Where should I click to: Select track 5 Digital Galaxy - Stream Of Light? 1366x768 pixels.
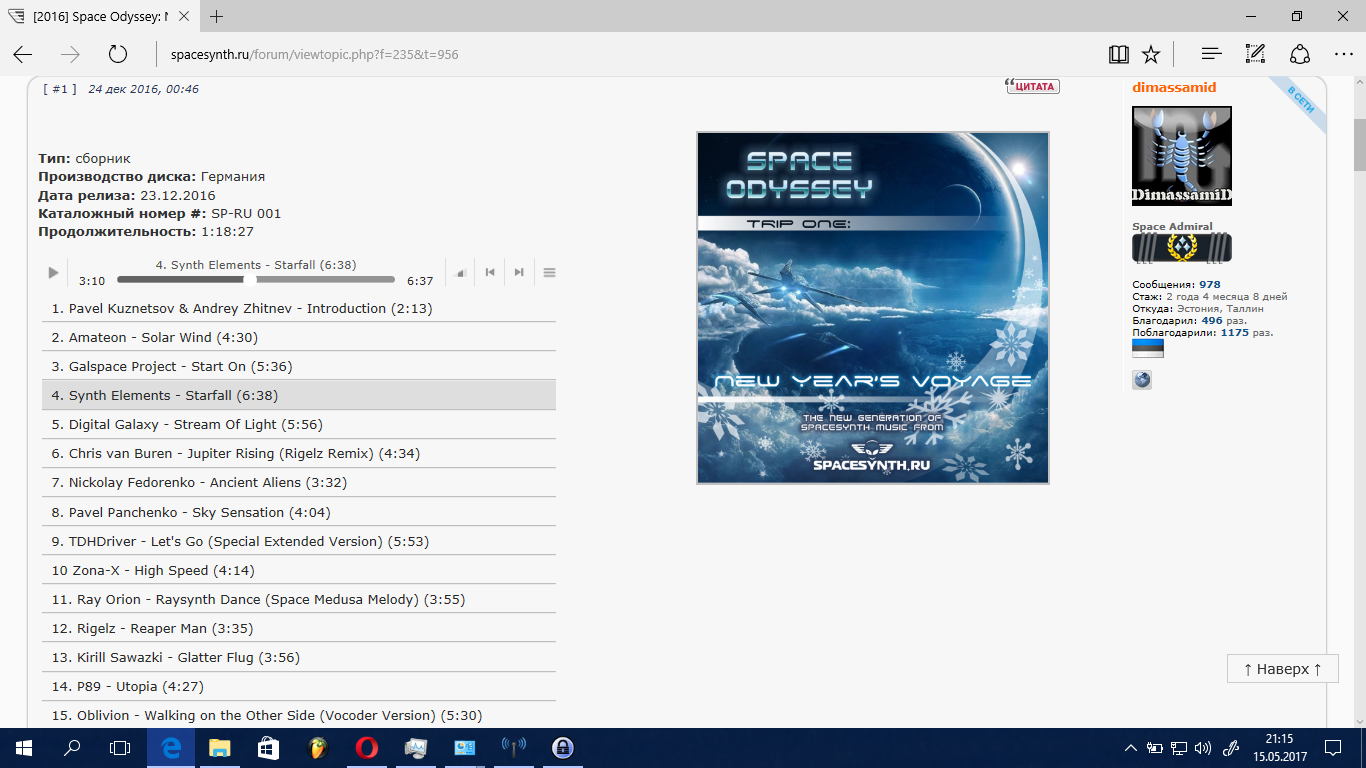(x=299, y=424)
